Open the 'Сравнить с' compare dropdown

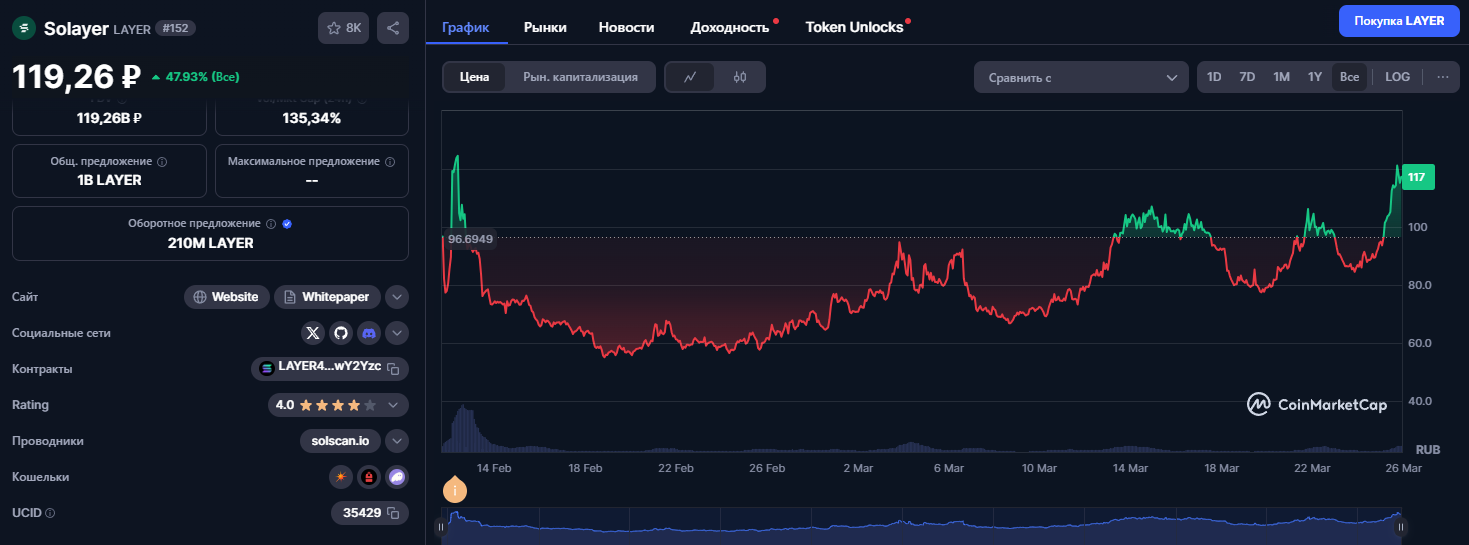1081,77
